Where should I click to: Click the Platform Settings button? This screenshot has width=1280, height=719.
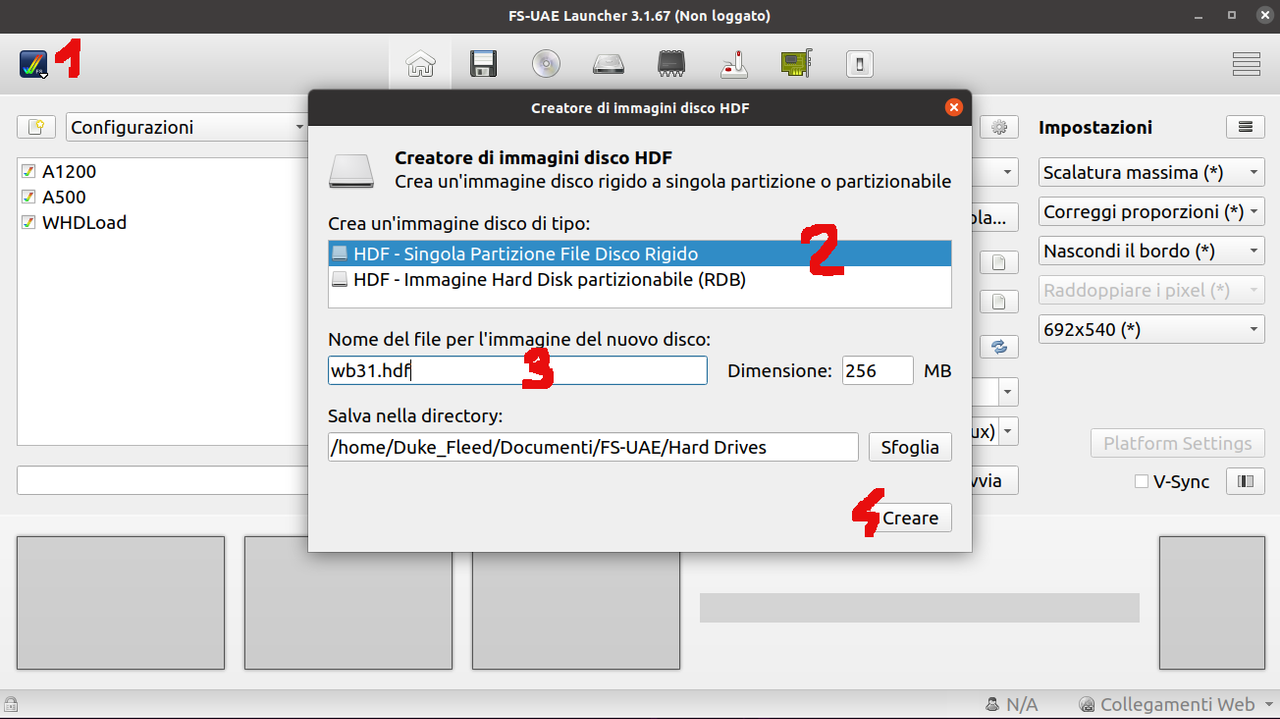1178,443
